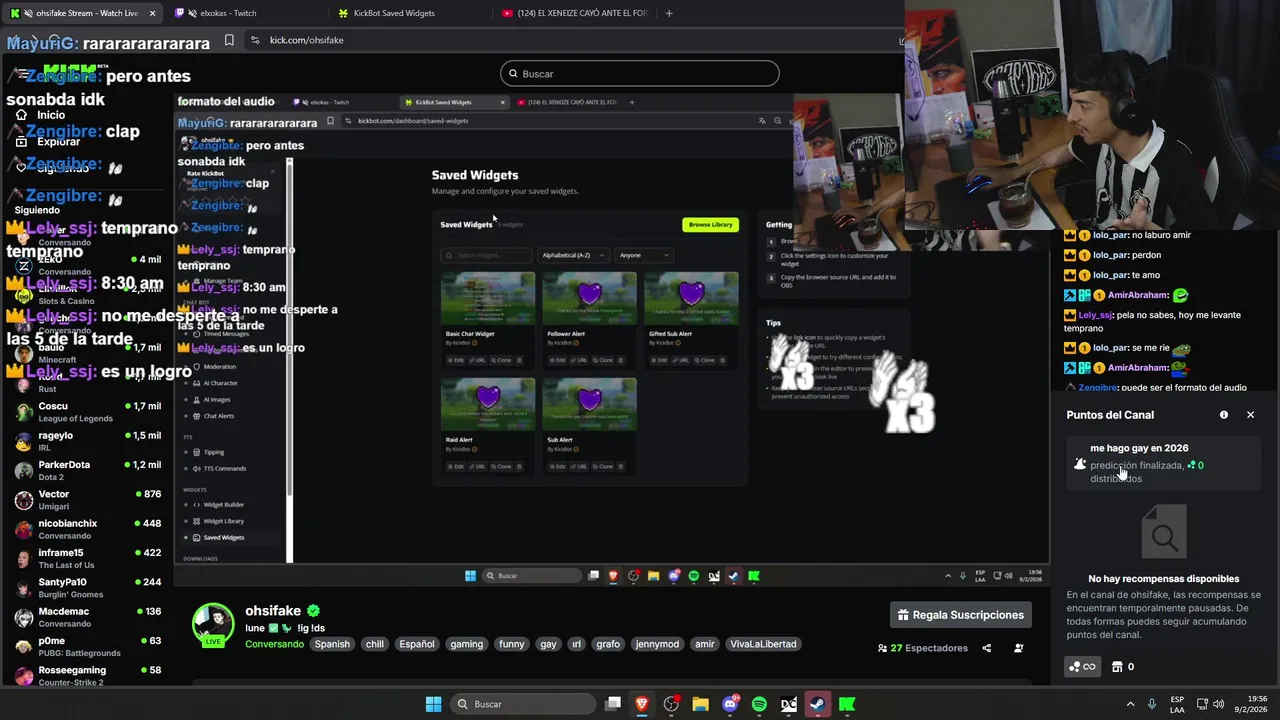Image resolution: width=1280 pixels, height=720 pixels.
Task: Open the network and volume tray icons
Action: [1213, 704]
